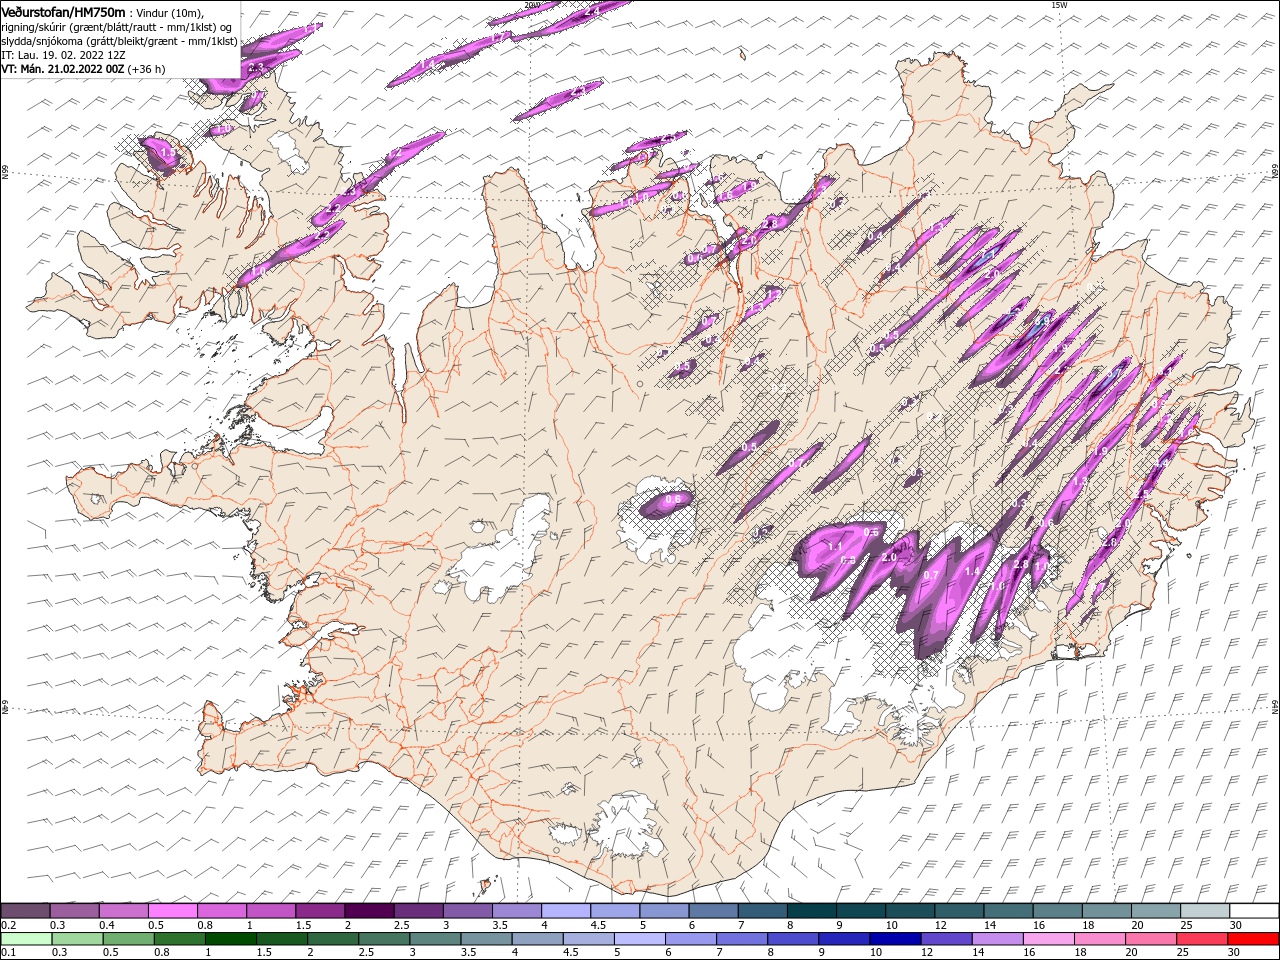
Task: Pick bright red lower swatch after 30
Action: point(1253,938)
